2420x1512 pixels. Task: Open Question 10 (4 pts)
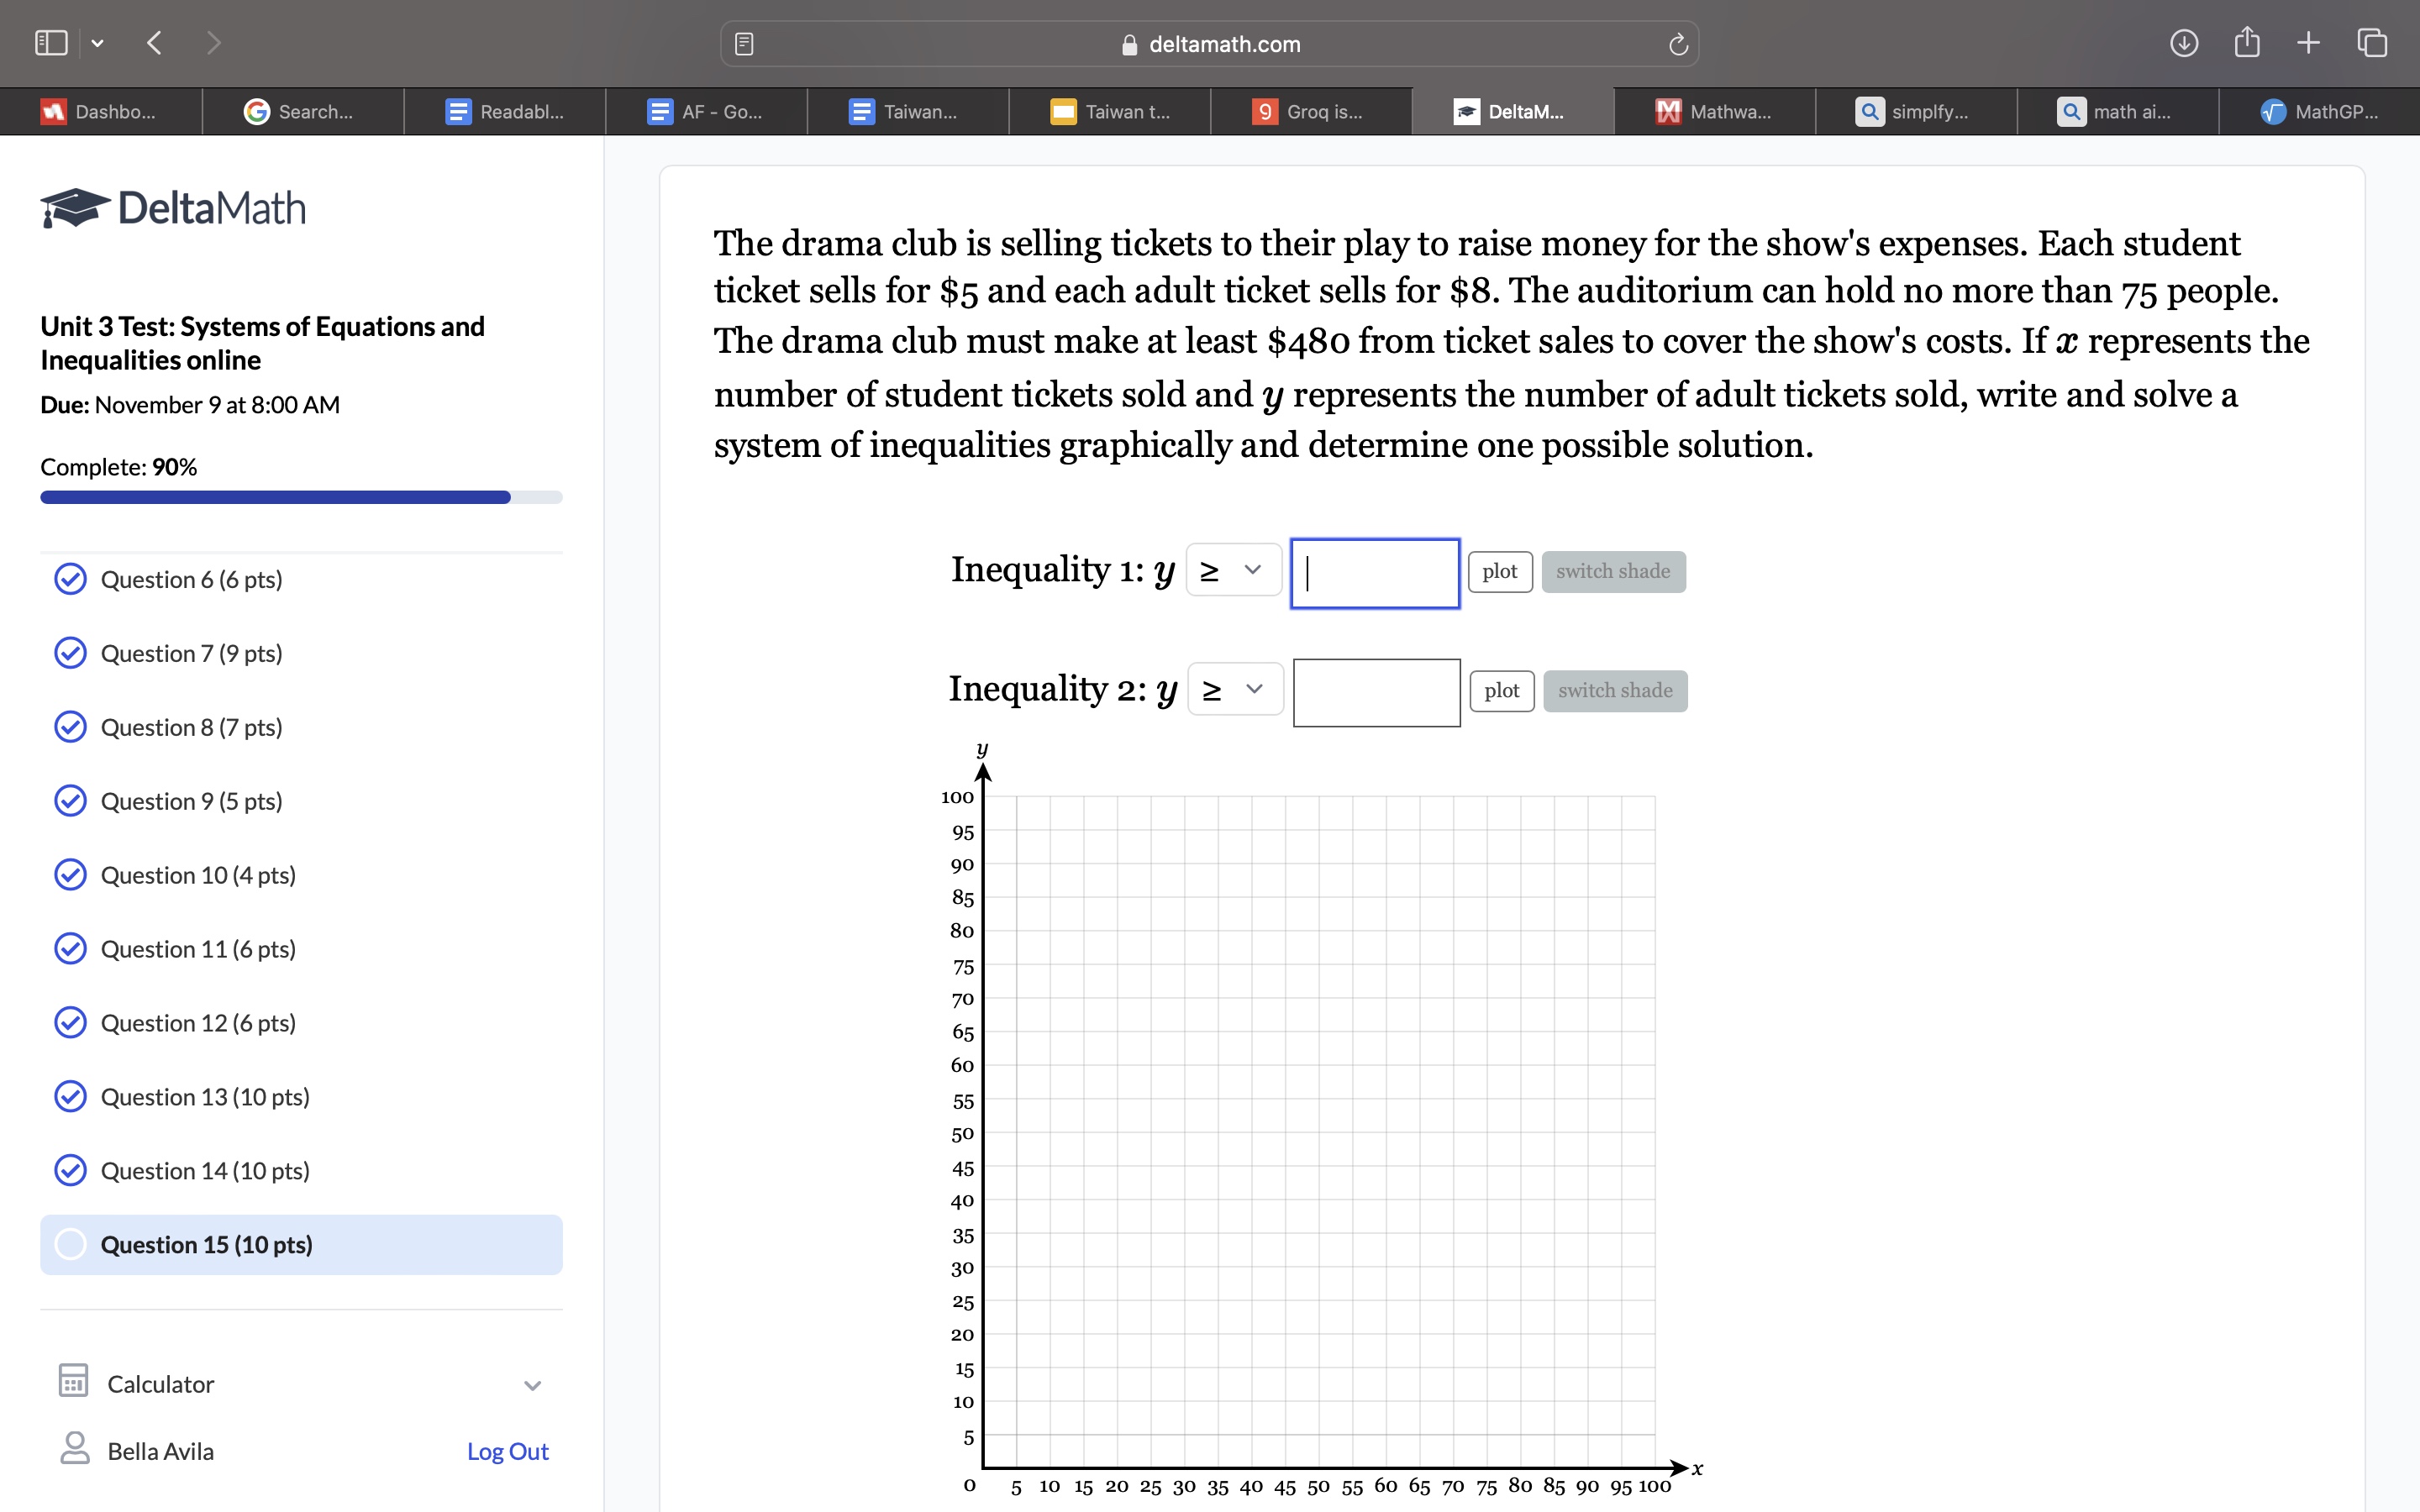click(x=301, y=875)
